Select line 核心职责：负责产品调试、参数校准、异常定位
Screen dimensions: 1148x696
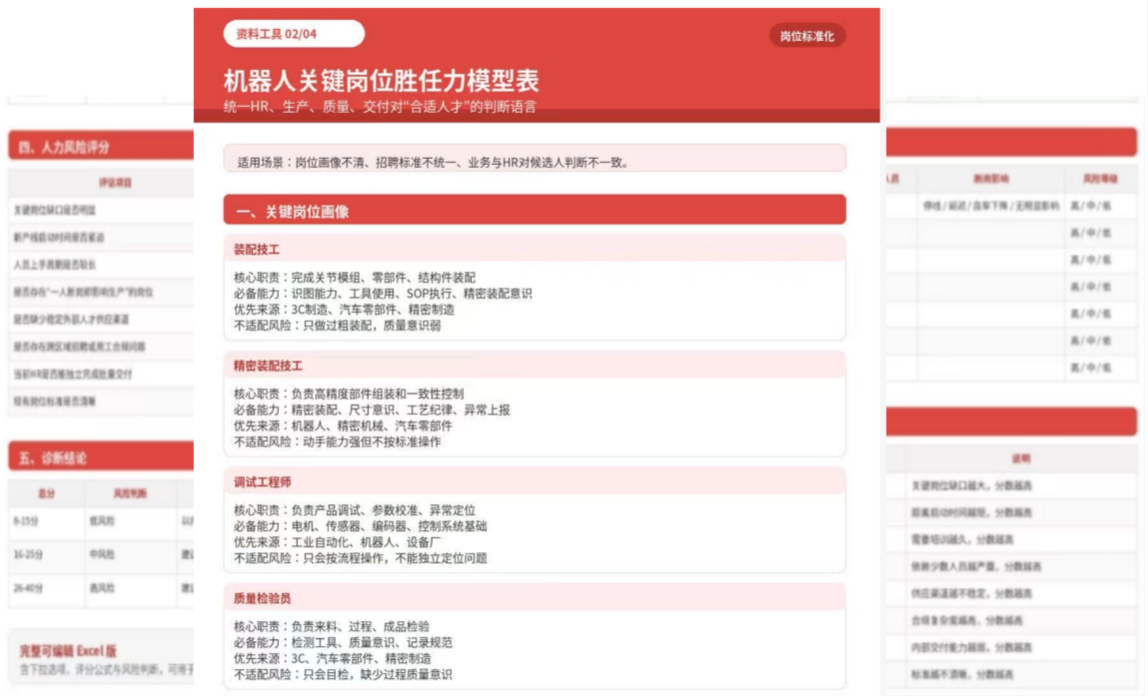click(354, 510)
